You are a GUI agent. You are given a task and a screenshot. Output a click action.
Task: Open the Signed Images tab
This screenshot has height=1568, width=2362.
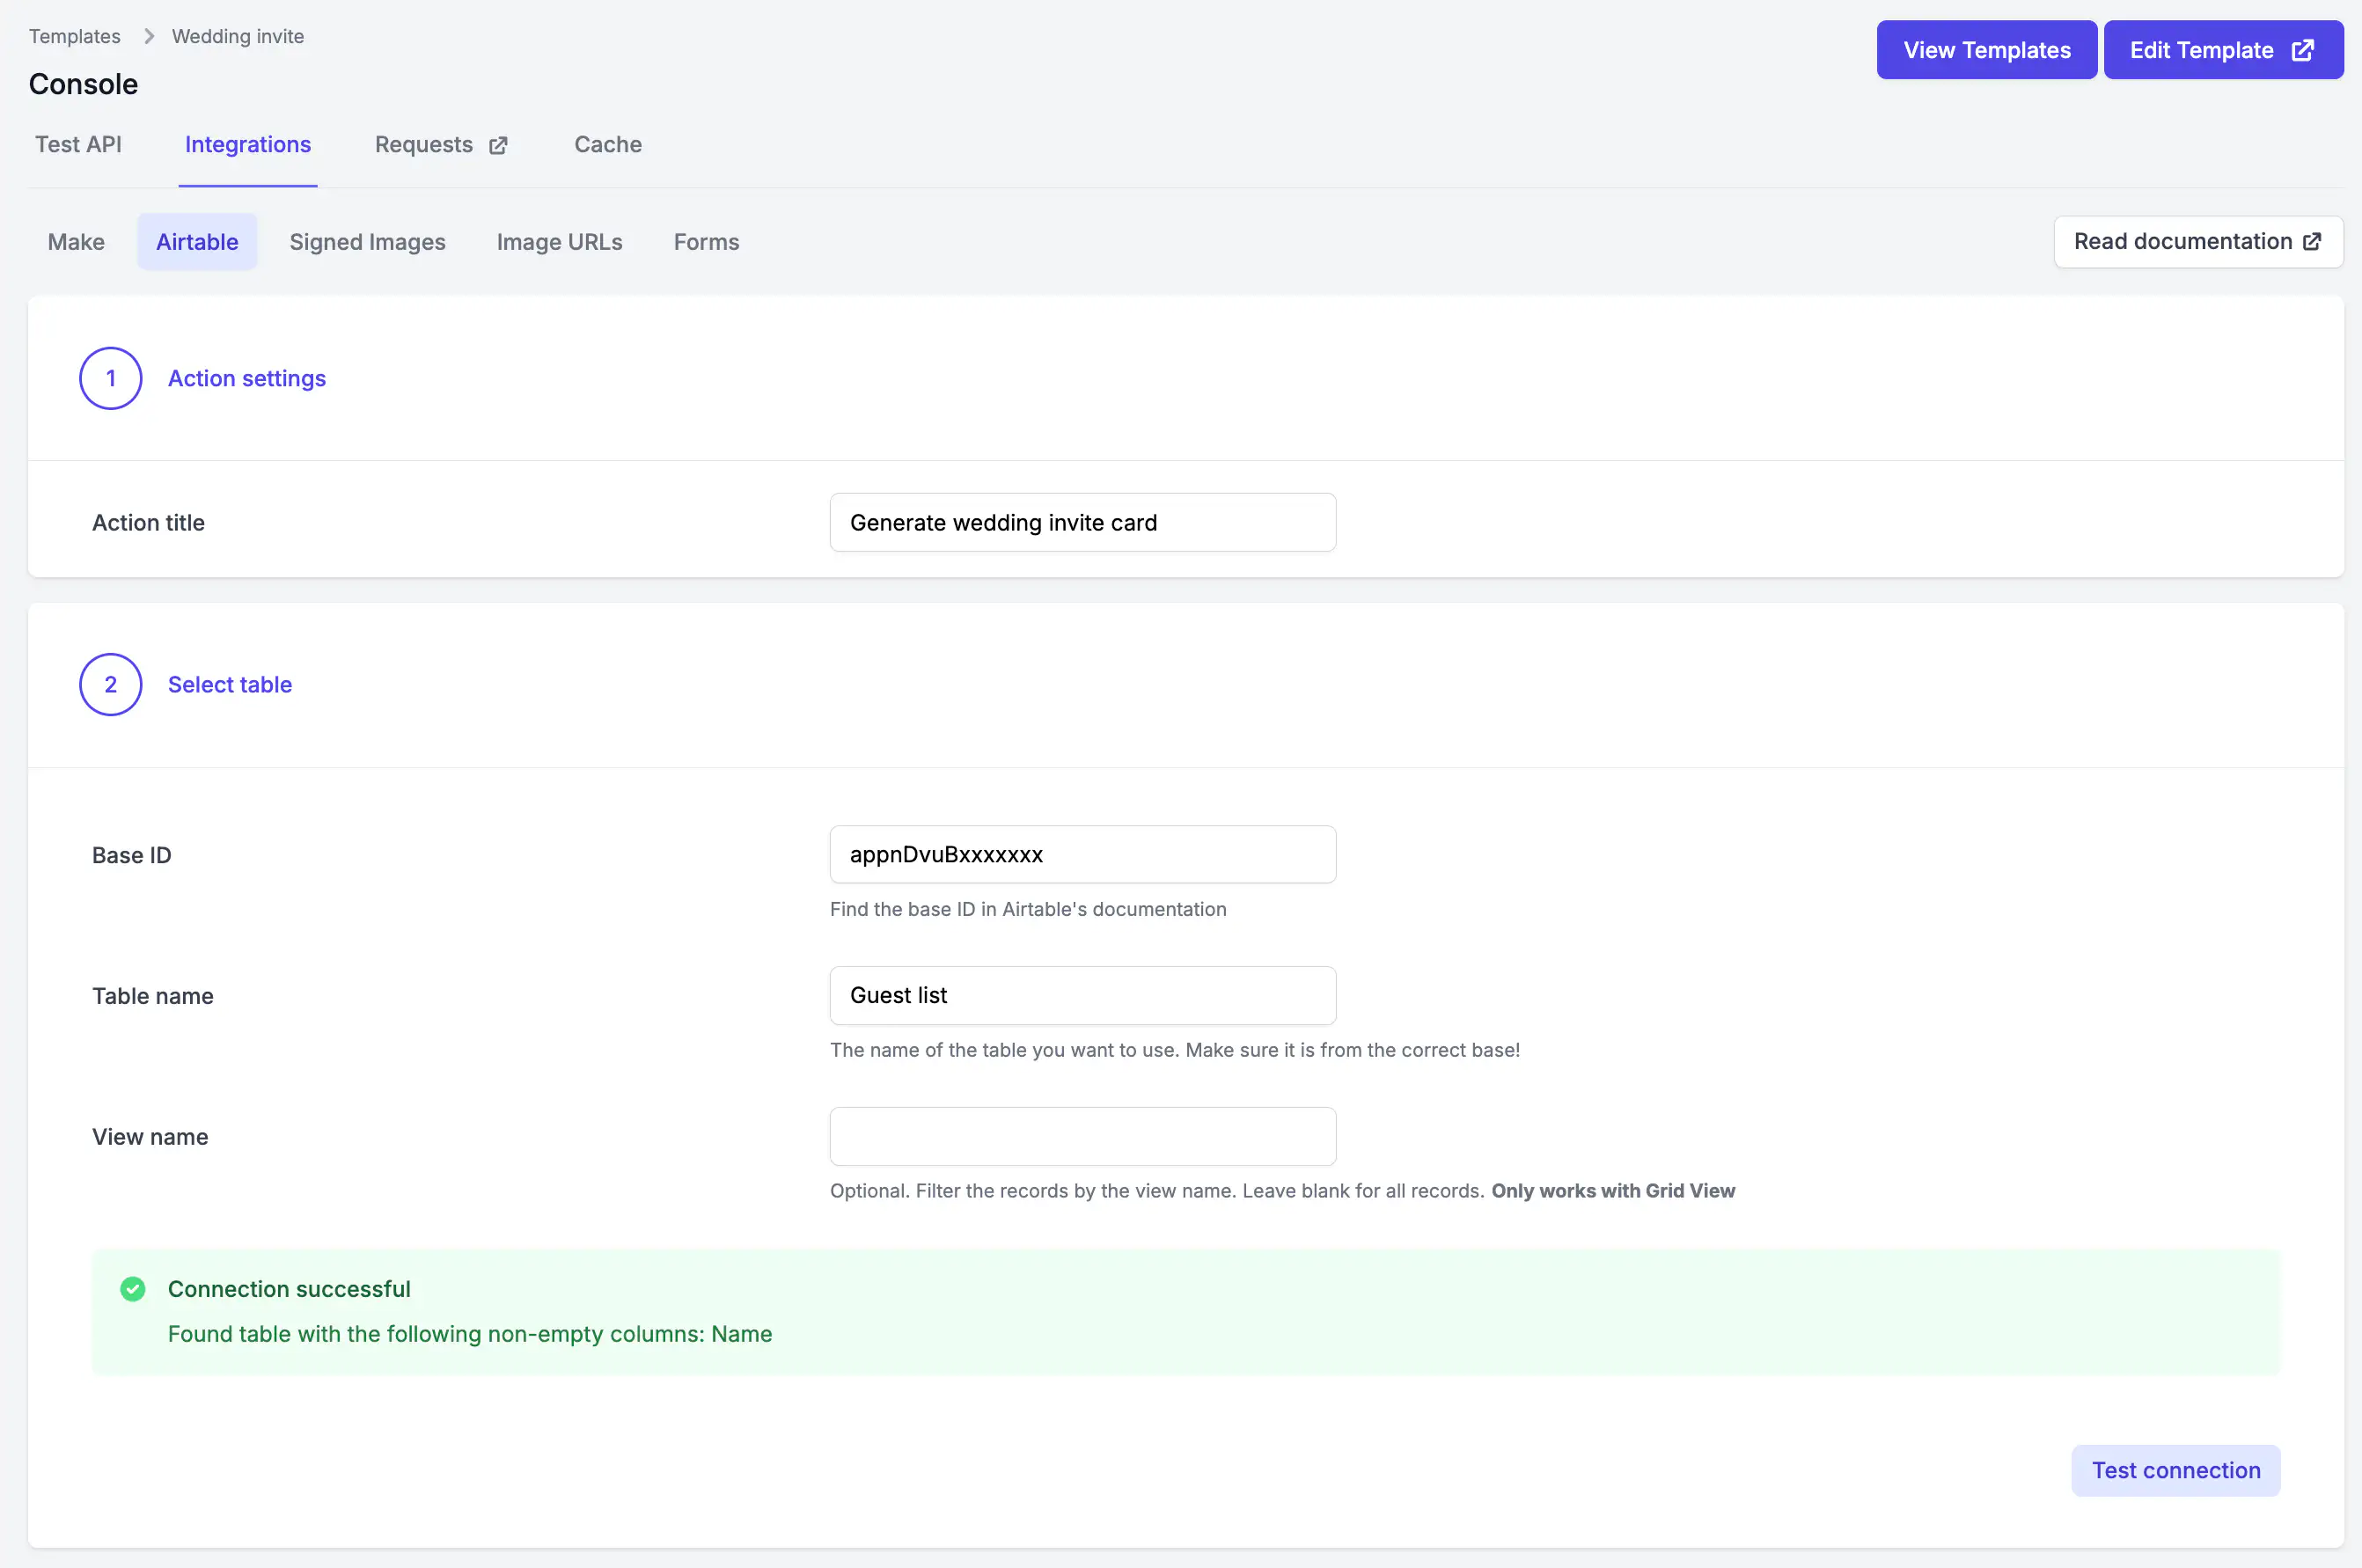coord(367,242)
